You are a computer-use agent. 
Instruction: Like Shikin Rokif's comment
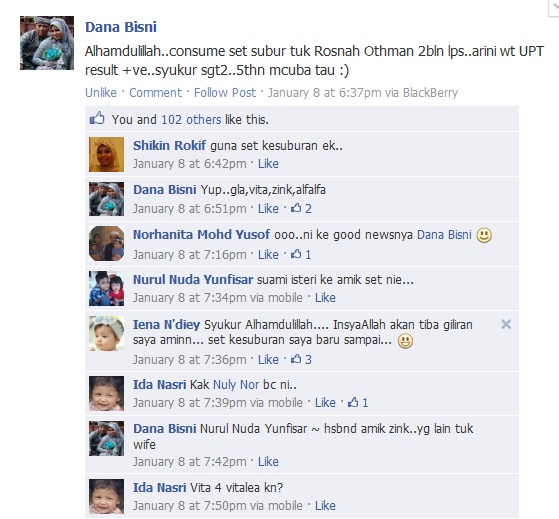(268, 164)
